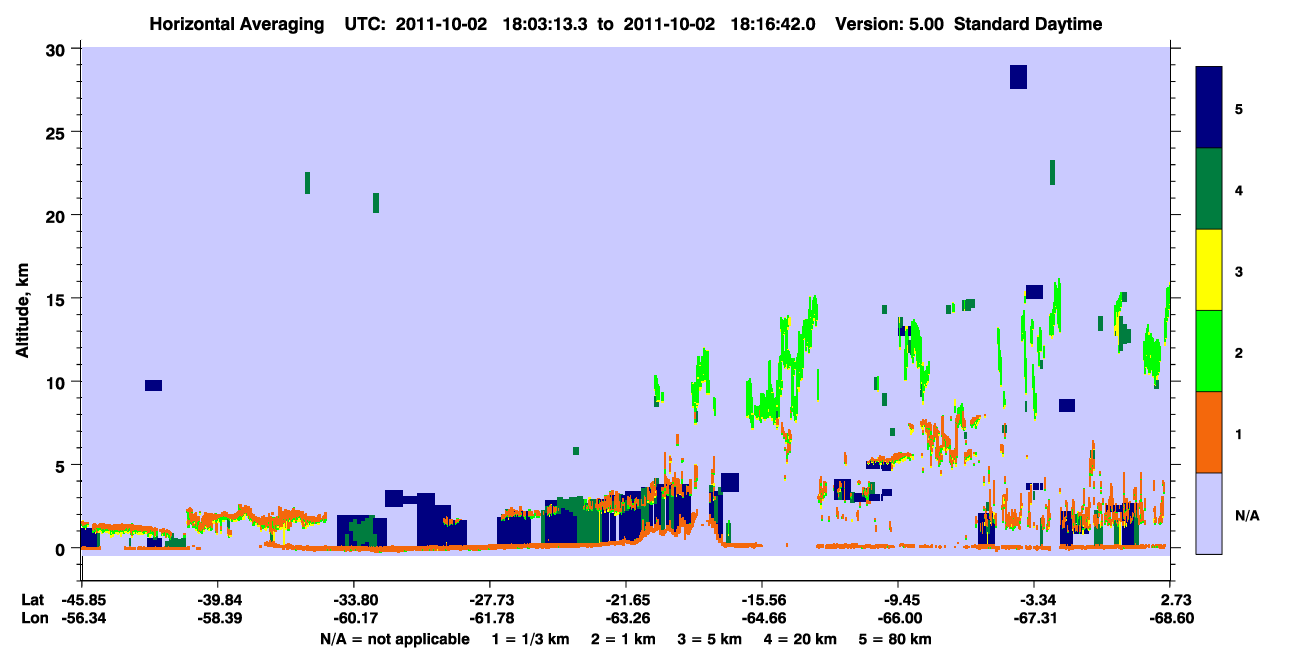Click the dark blue block near 28 km altitude

pyautogui.click(x=1018, y=77)
